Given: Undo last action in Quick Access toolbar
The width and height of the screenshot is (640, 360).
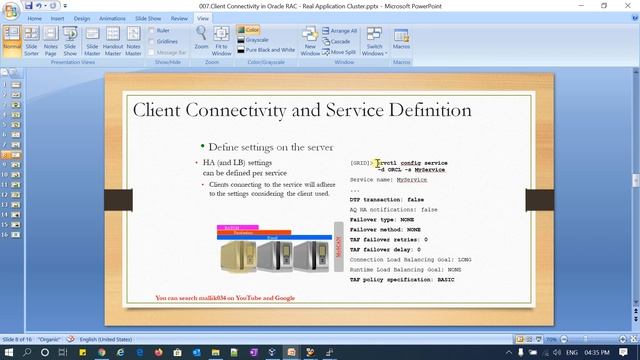Looking at the screenshot, I should 38,6.
